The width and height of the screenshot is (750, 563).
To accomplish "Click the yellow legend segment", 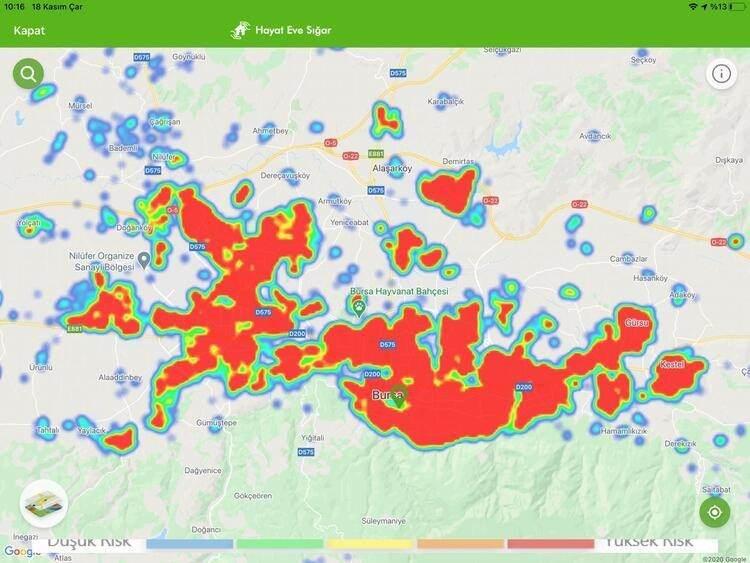I will tap(370, 544).
